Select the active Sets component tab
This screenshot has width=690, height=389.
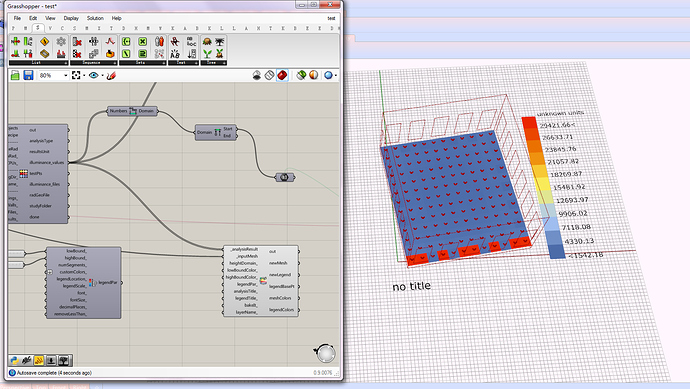point(38,28)
